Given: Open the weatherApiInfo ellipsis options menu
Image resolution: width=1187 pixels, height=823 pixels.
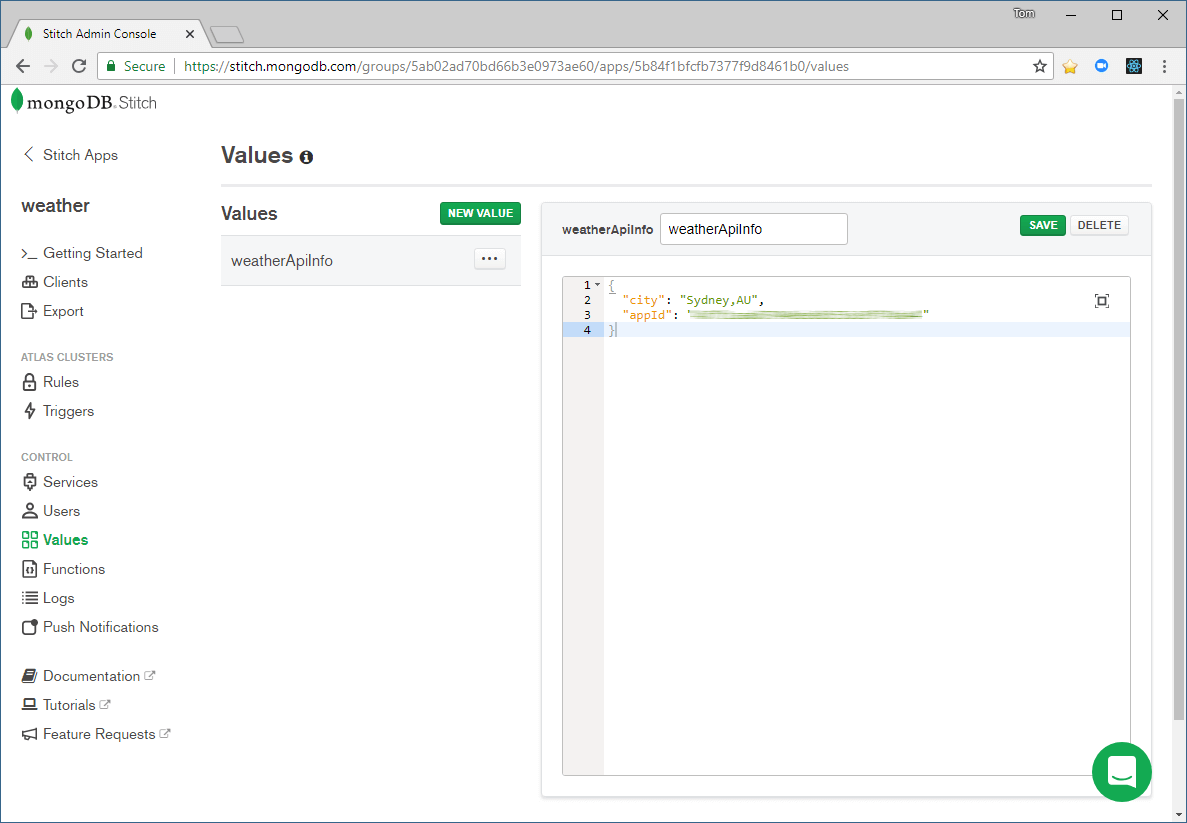Looking at the screenshot, I should point(490,259).
